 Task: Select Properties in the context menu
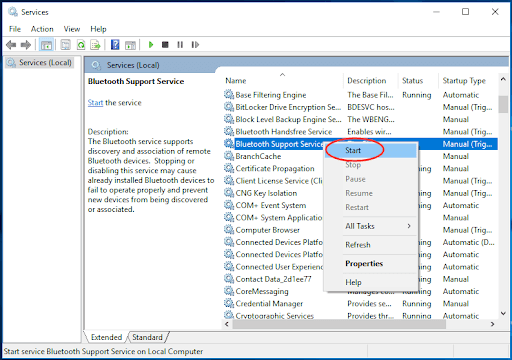(364, 263)
